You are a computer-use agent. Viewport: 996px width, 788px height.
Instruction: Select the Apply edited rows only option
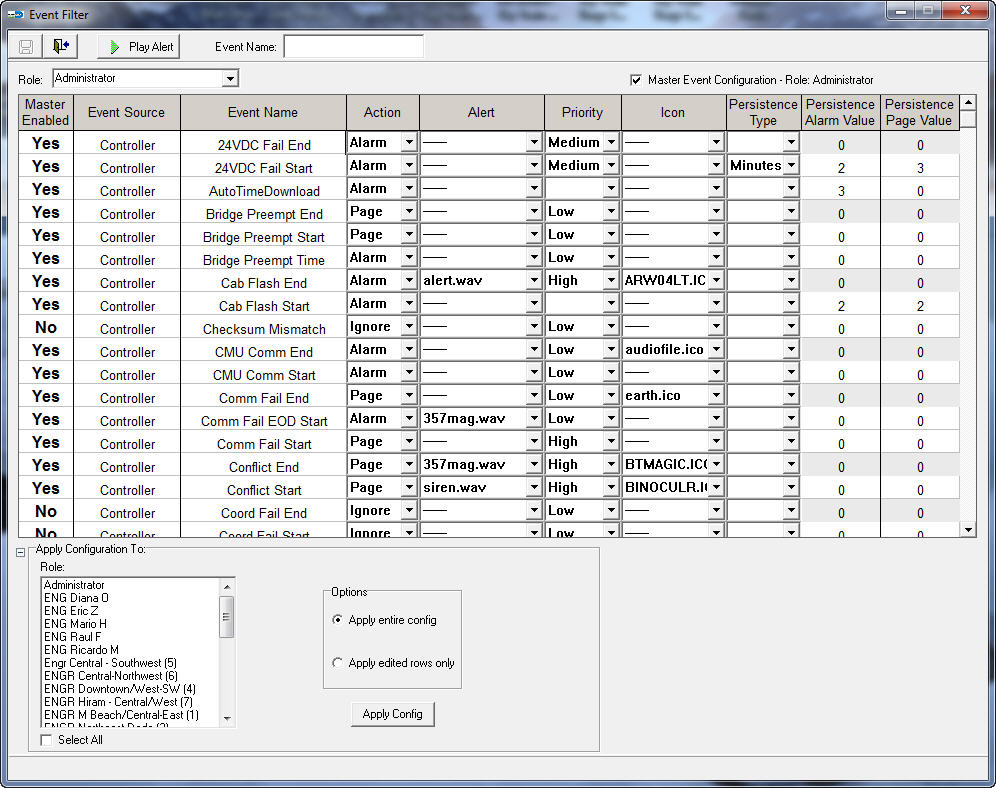click(x=337, y=663)
